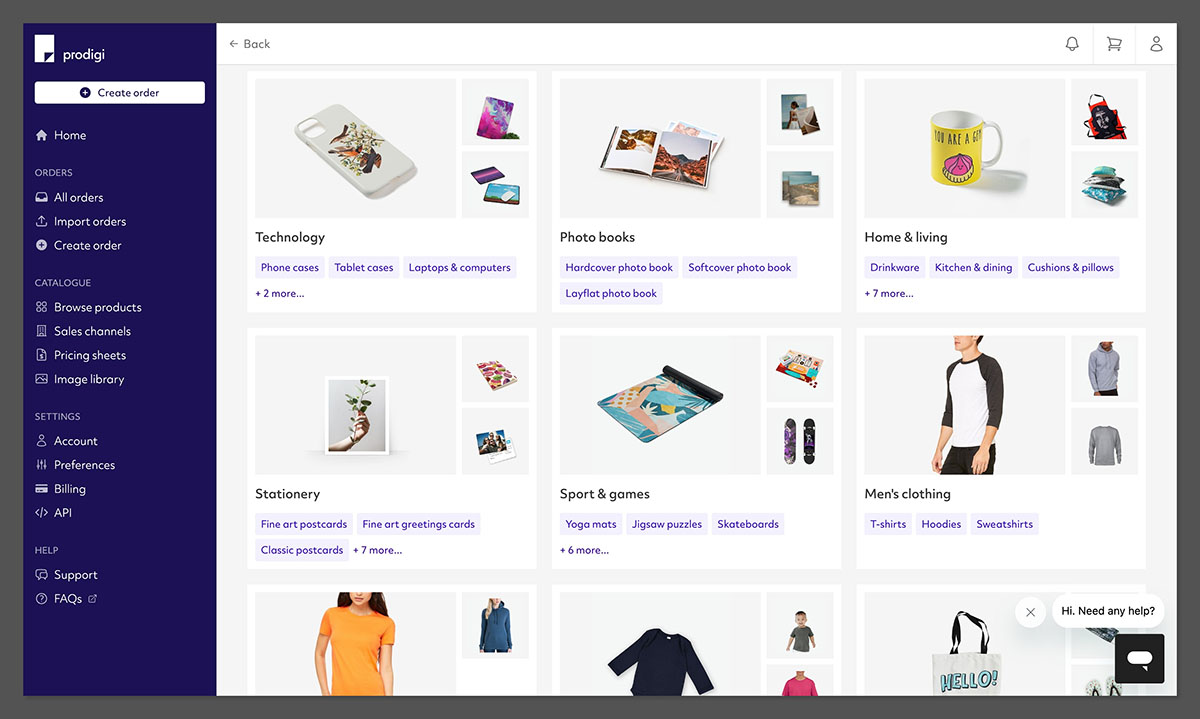Click the Create order button
The image size is (1200, 719).
pos(119,92)
